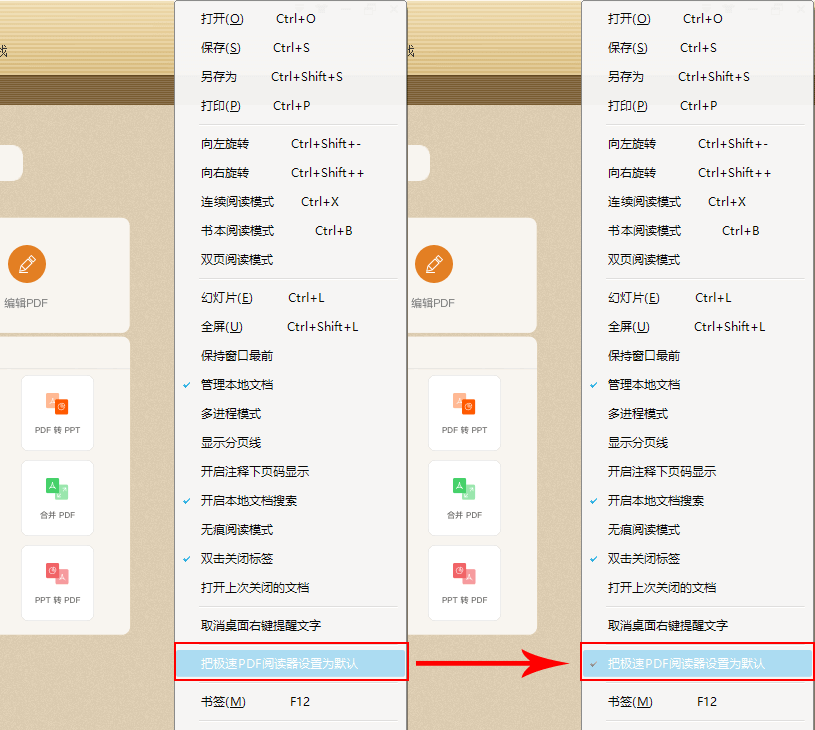Screen dimensions: 815x730
Task: Select 全屏(U) in the left-hand menu
Action: click(x=291, y=327)
